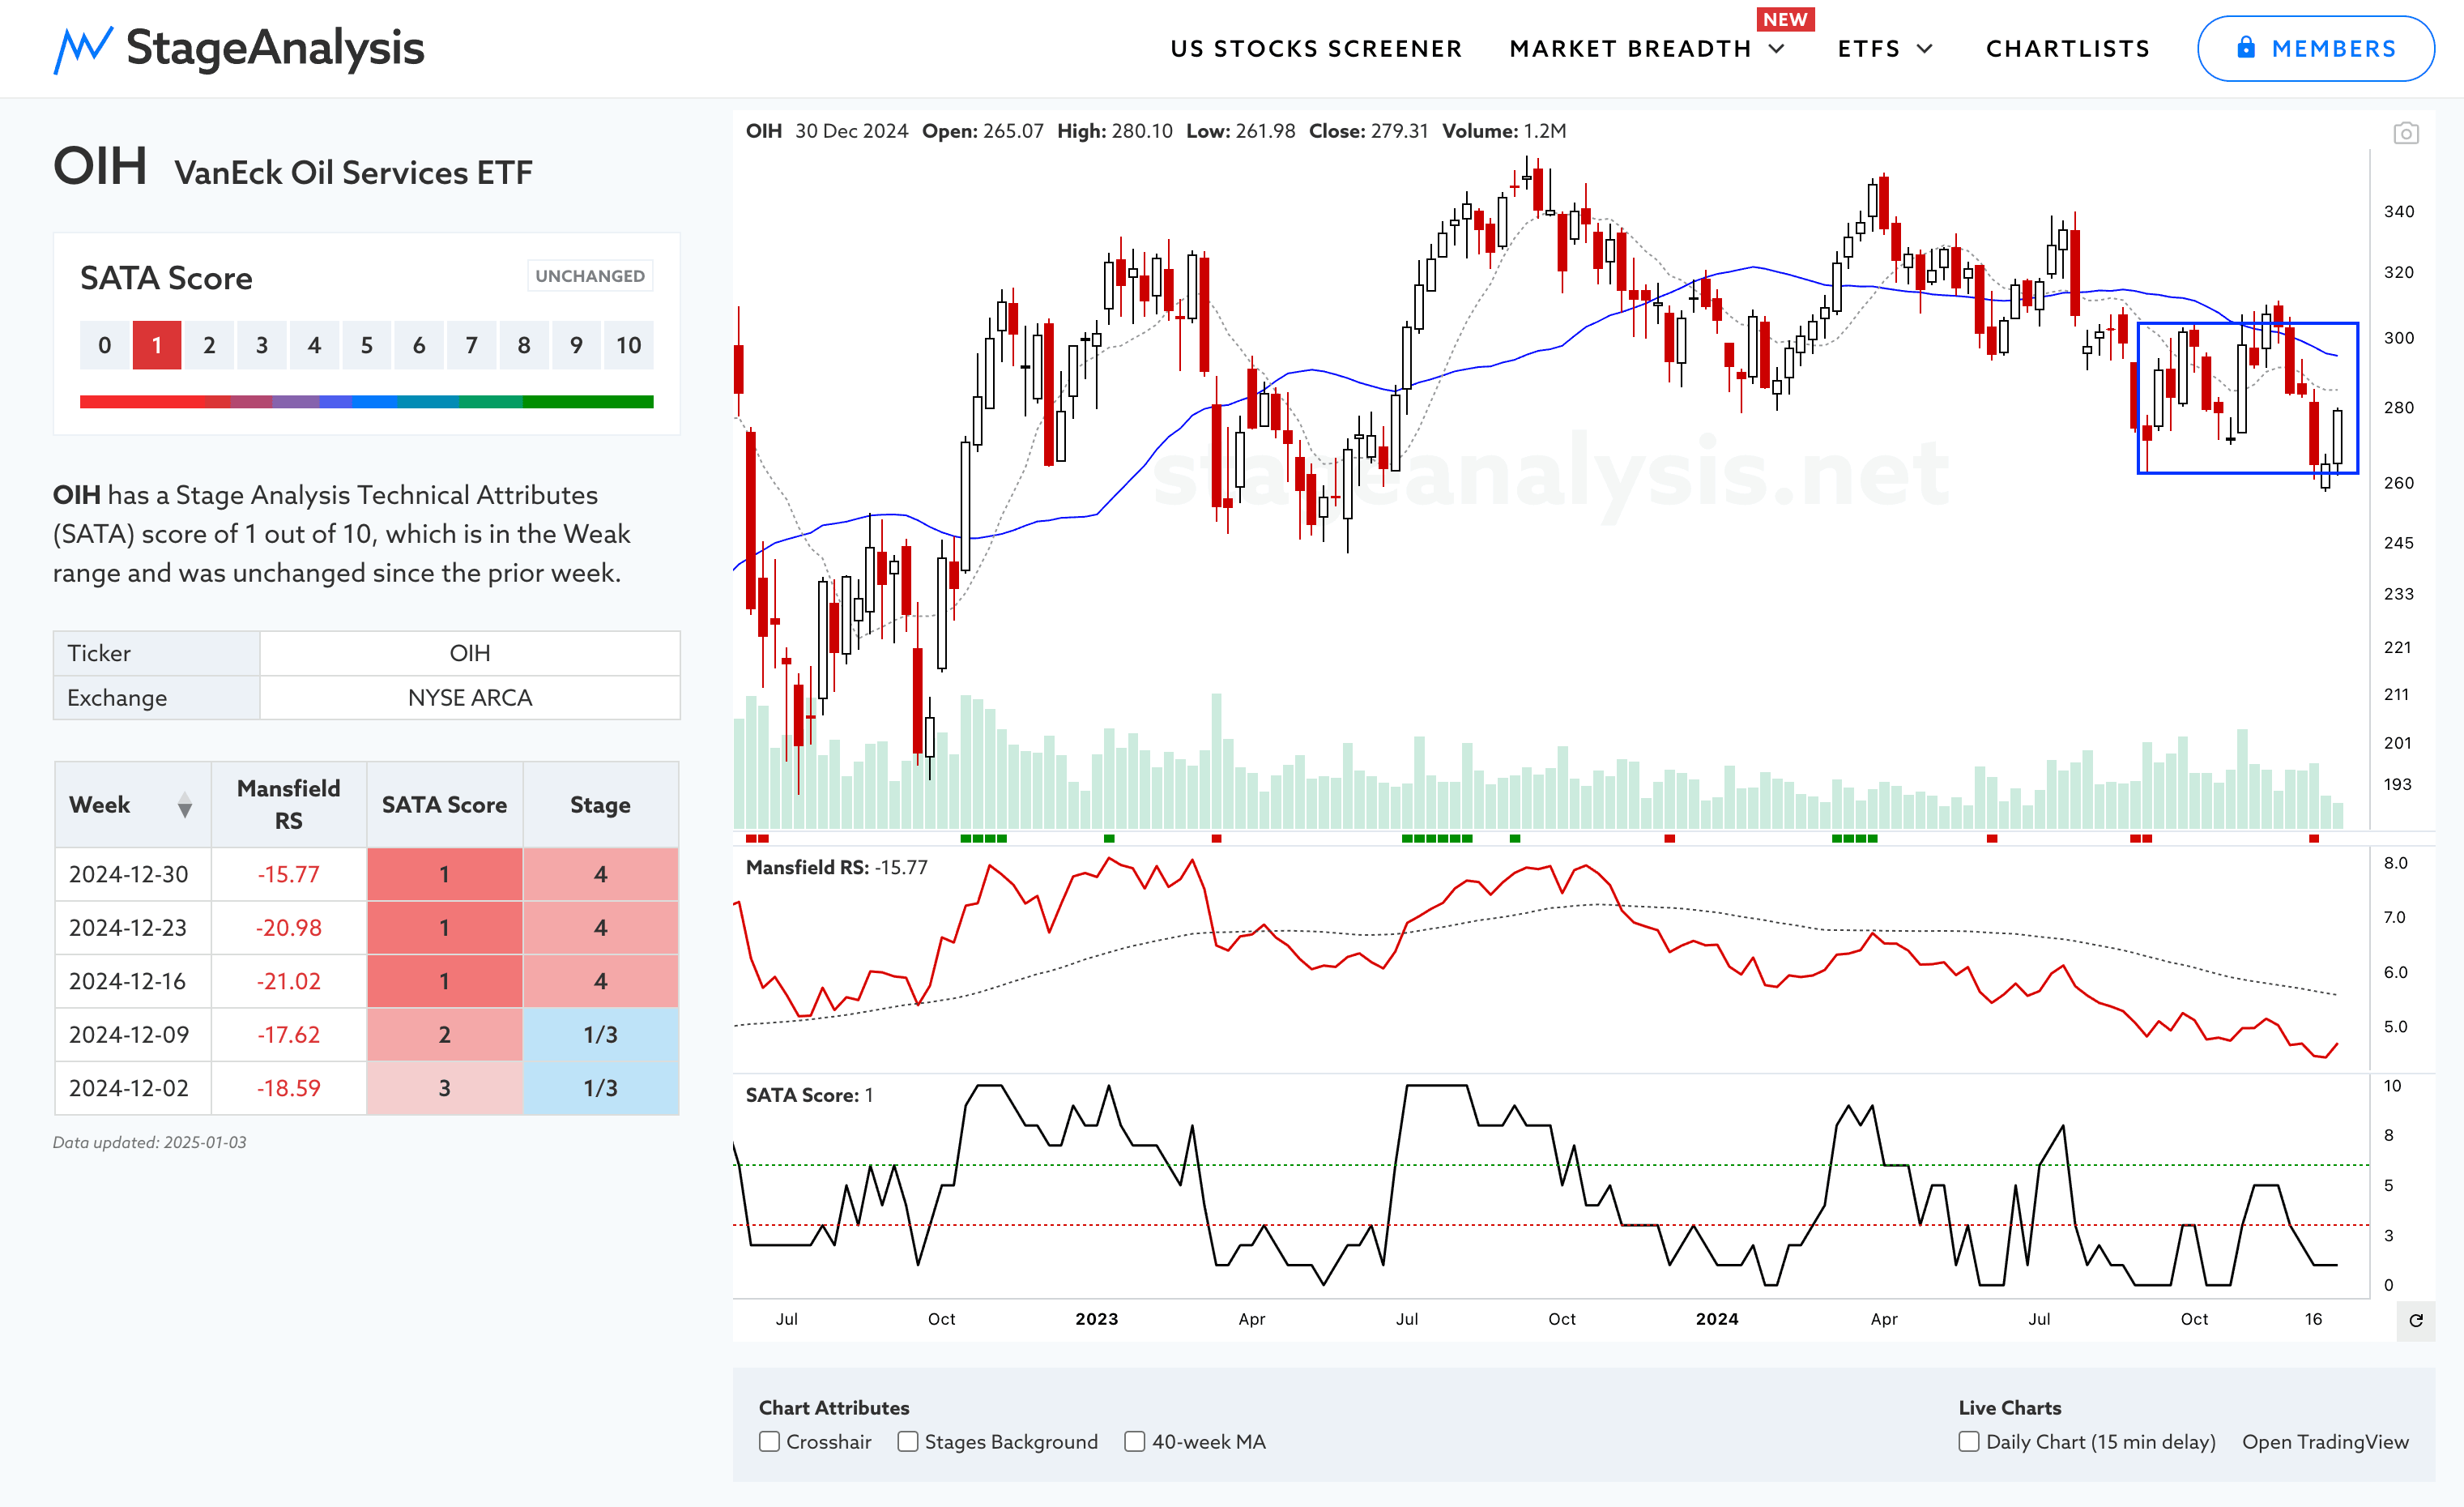
Task: Click the chart Volume: 1.2M readout
Action: coord(1504,131)
